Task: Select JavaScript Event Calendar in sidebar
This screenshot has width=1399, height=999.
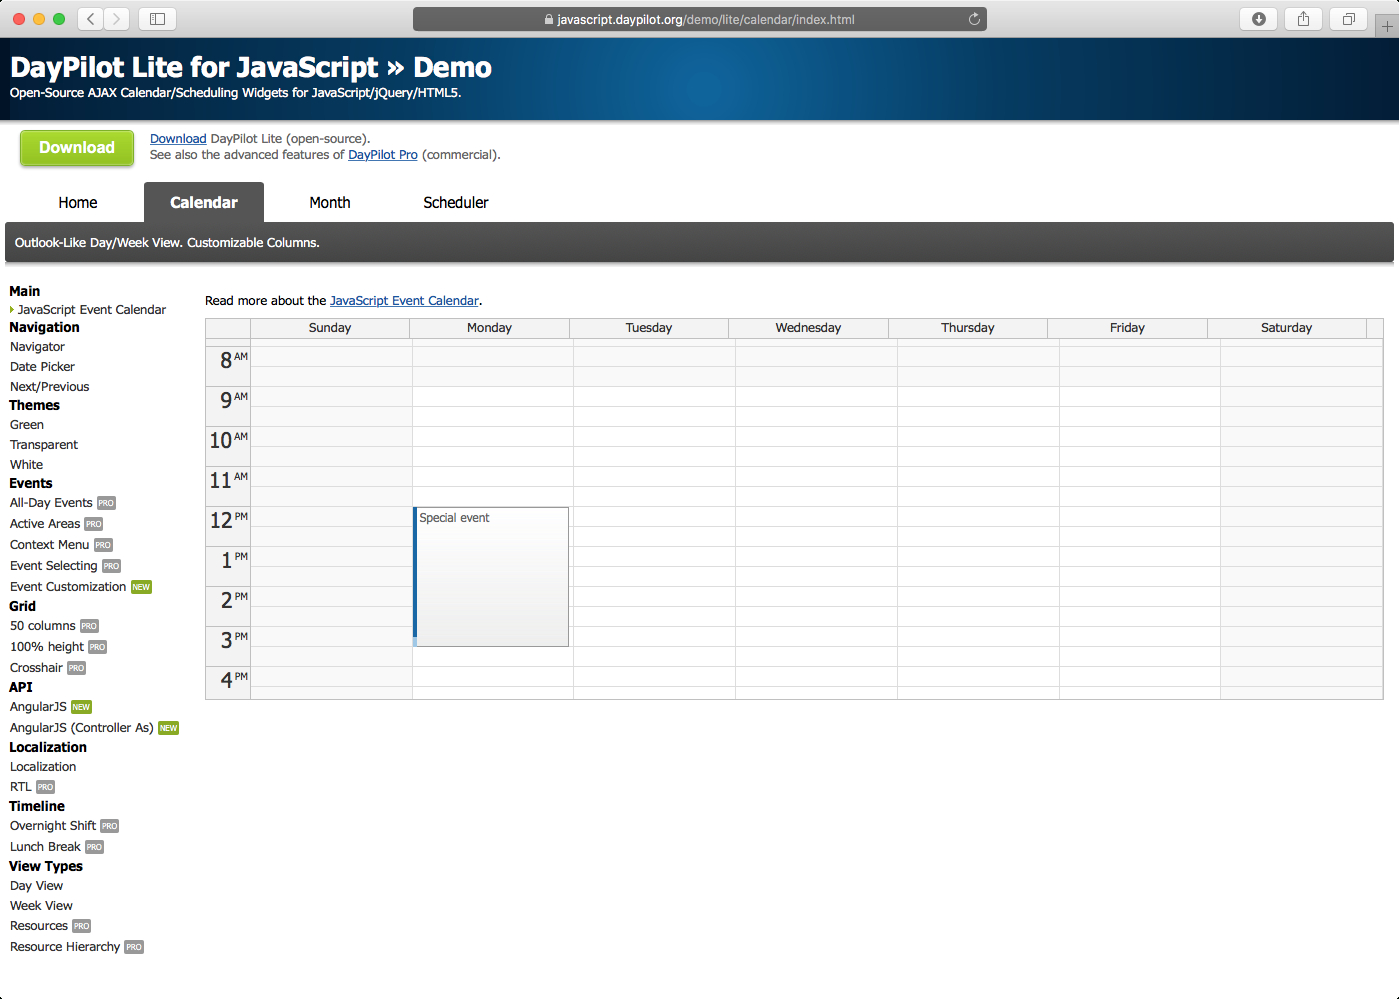Action: click(x=92, y=310)
